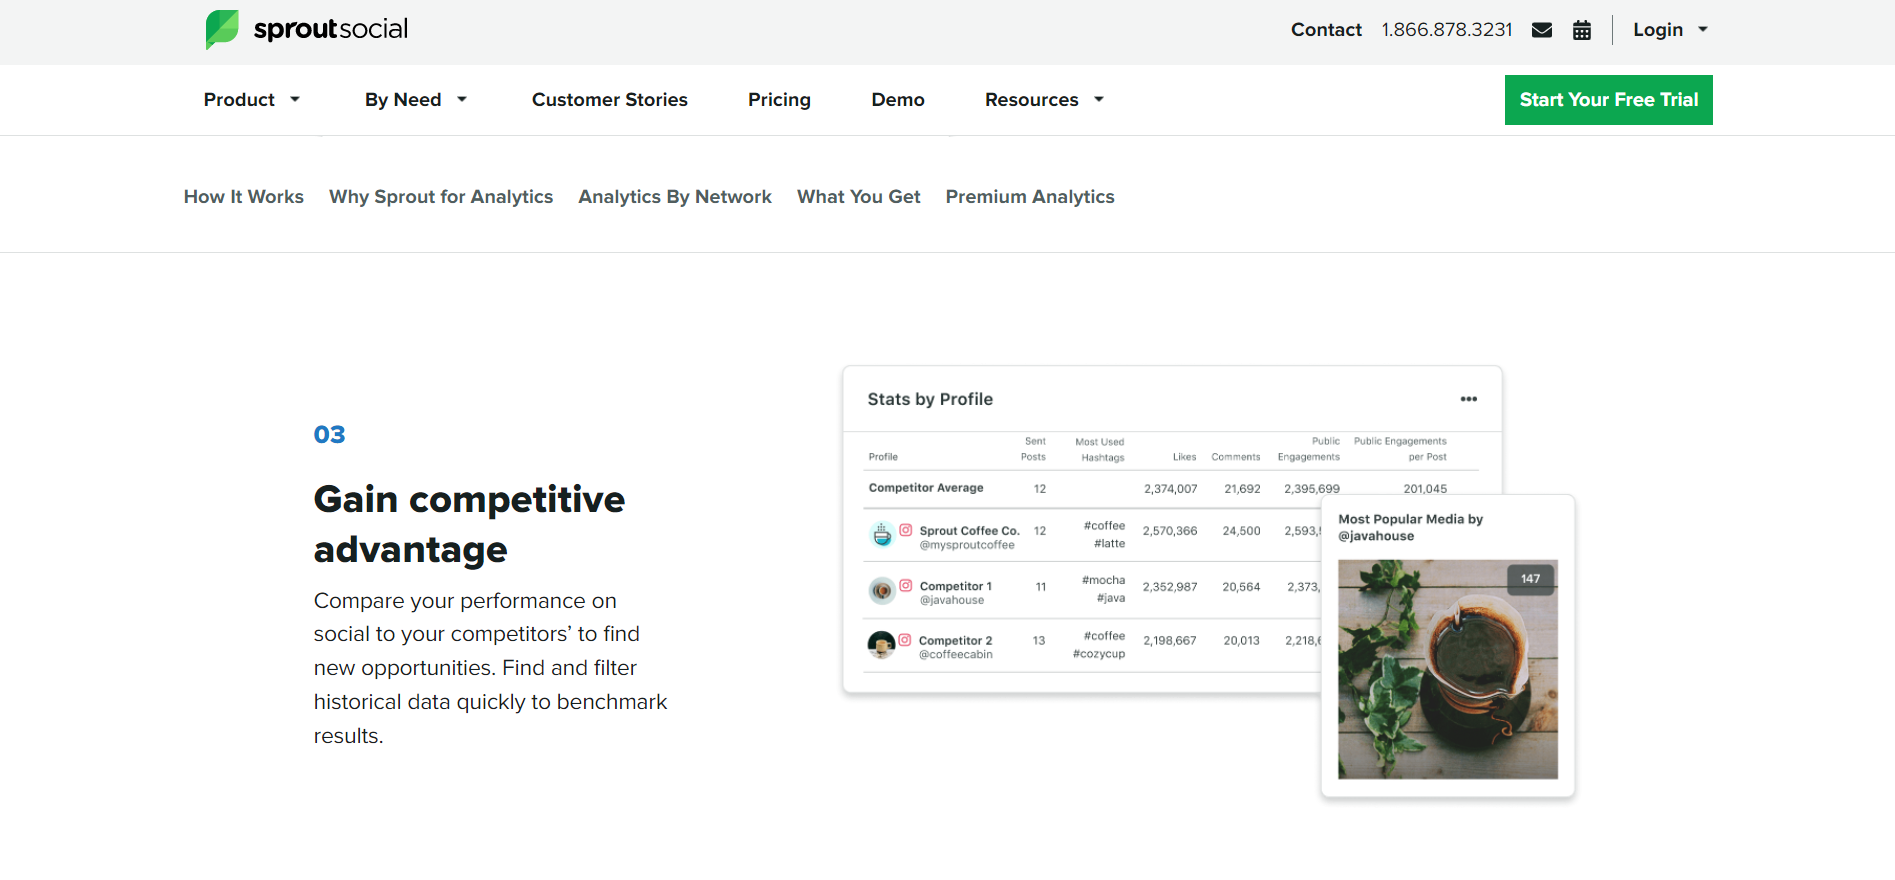Click the Most Popular Media by @javahouse title
The height and width of the screenshot is (880, 1895).
click(x=1411, y=527)
